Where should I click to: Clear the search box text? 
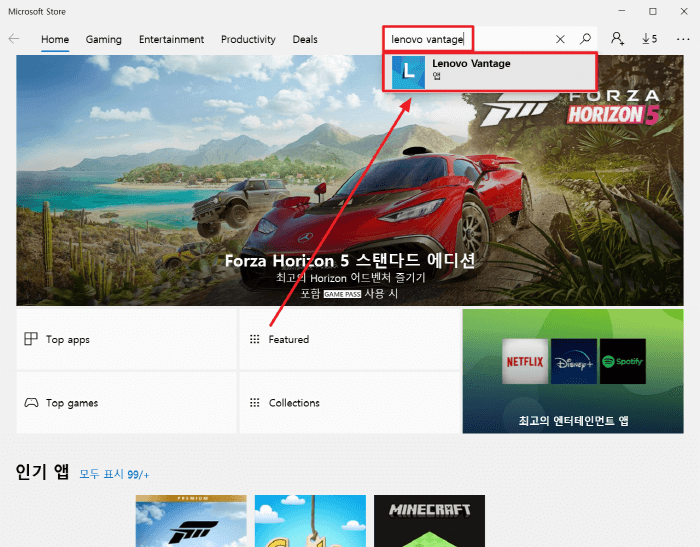[560, 39]
